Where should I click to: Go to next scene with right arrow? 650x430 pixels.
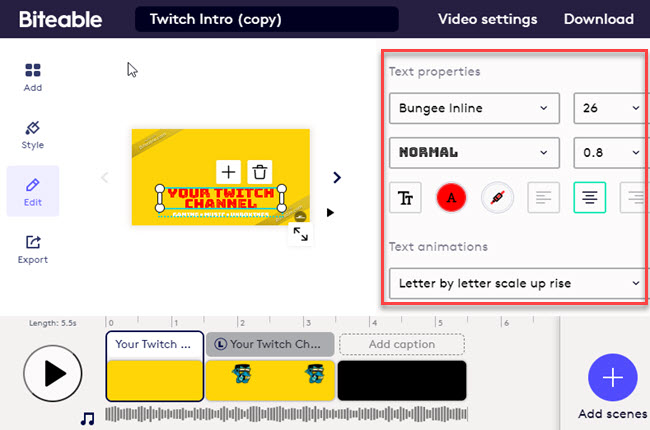(x=336, y=177)
